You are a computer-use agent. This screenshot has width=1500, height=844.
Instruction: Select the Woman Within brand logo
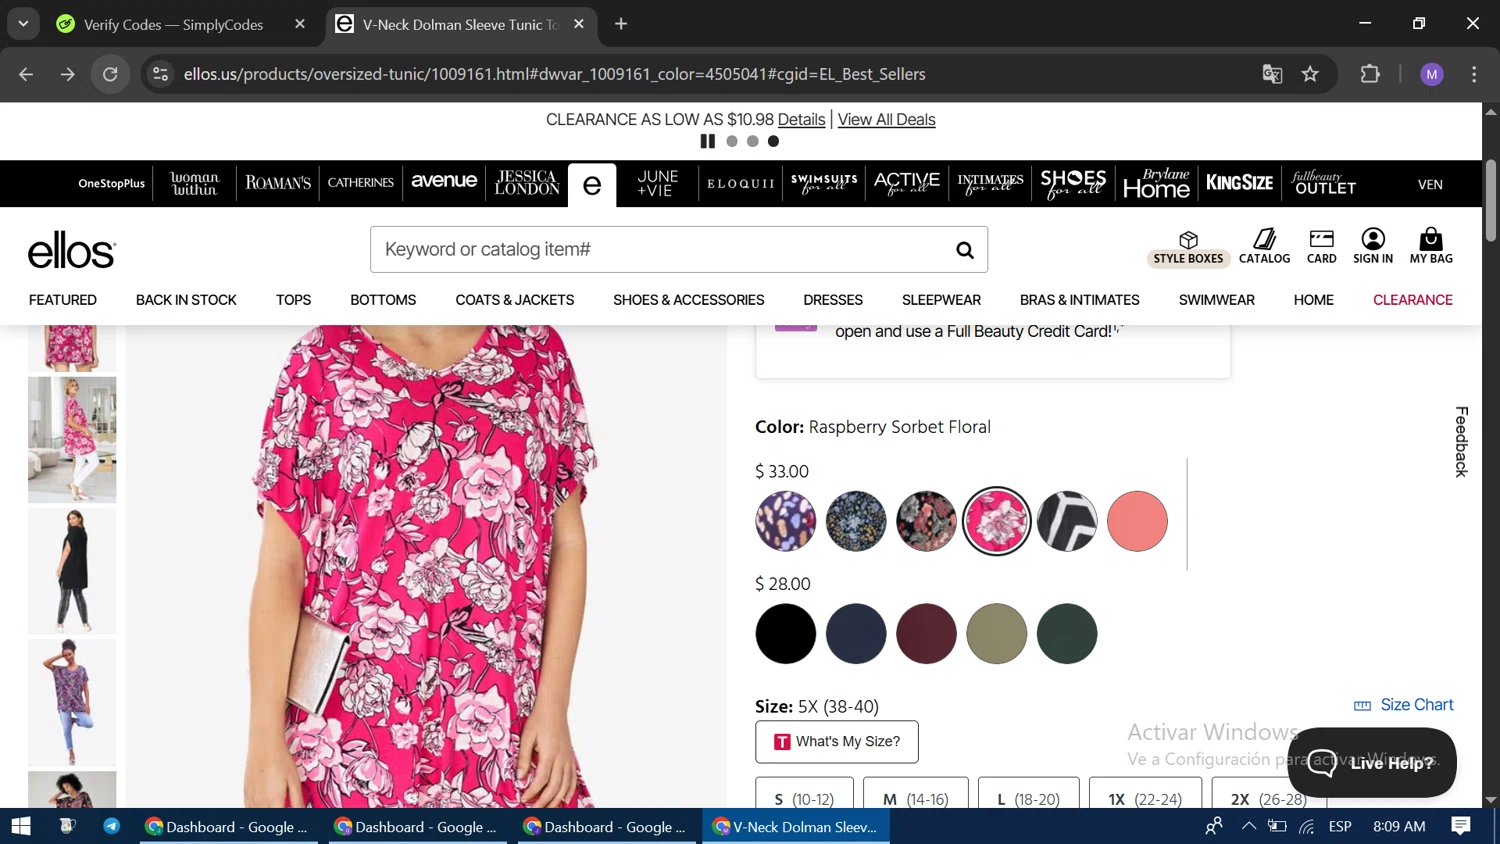pos(194,184)
